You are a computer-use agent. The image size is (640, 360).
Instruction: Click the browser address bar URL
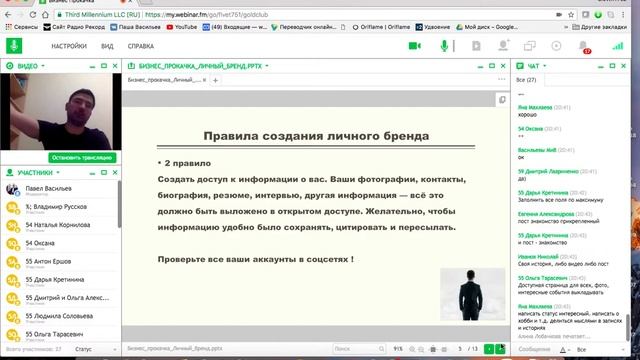tap(207, 15)
